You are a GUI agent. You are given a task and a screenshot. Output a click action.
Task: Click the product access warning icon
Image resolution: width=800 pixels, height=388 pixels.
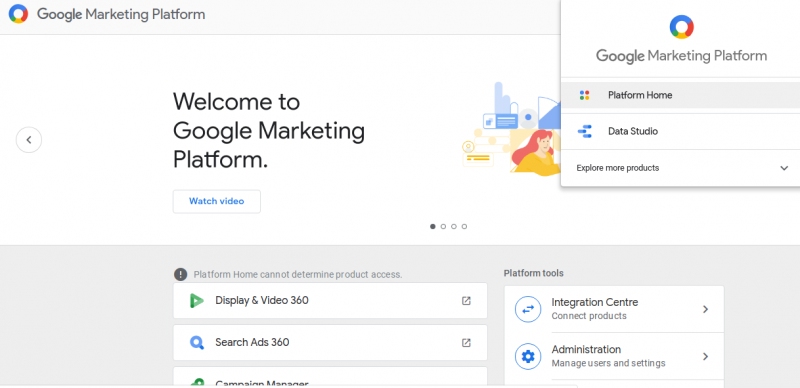pos(180,274)
